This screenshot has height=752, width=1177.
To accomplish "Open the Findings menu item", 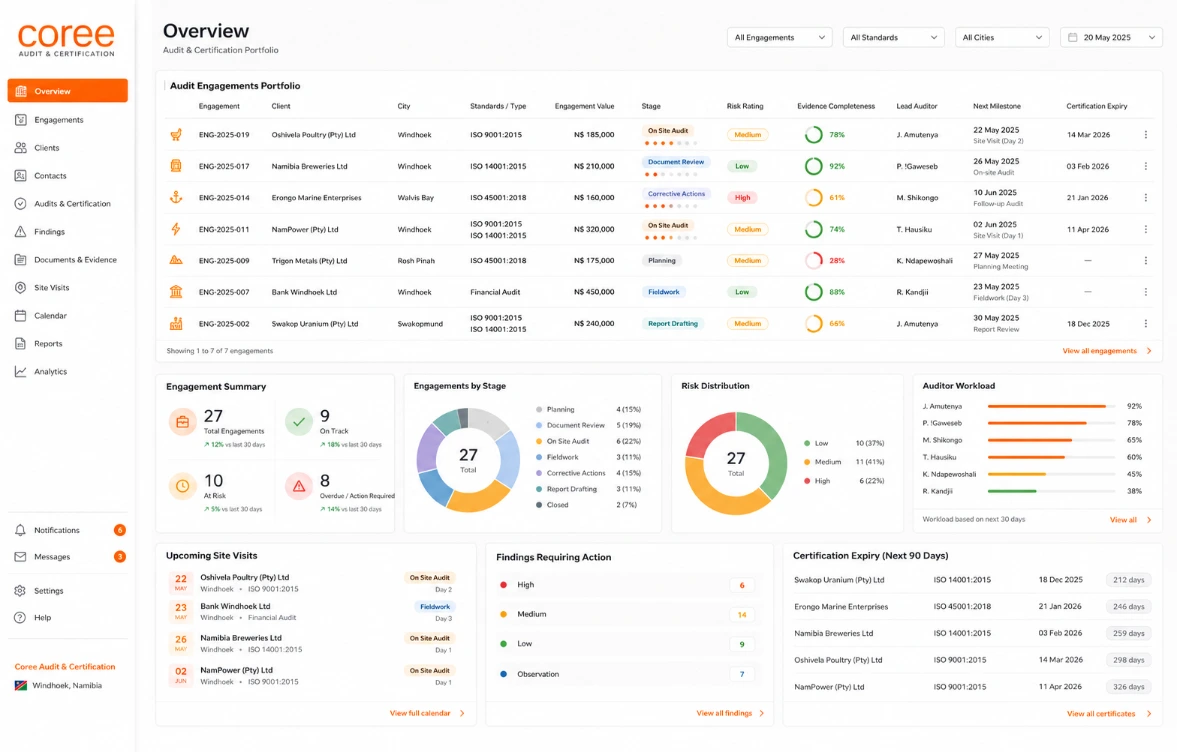I will tap(68, 232).
